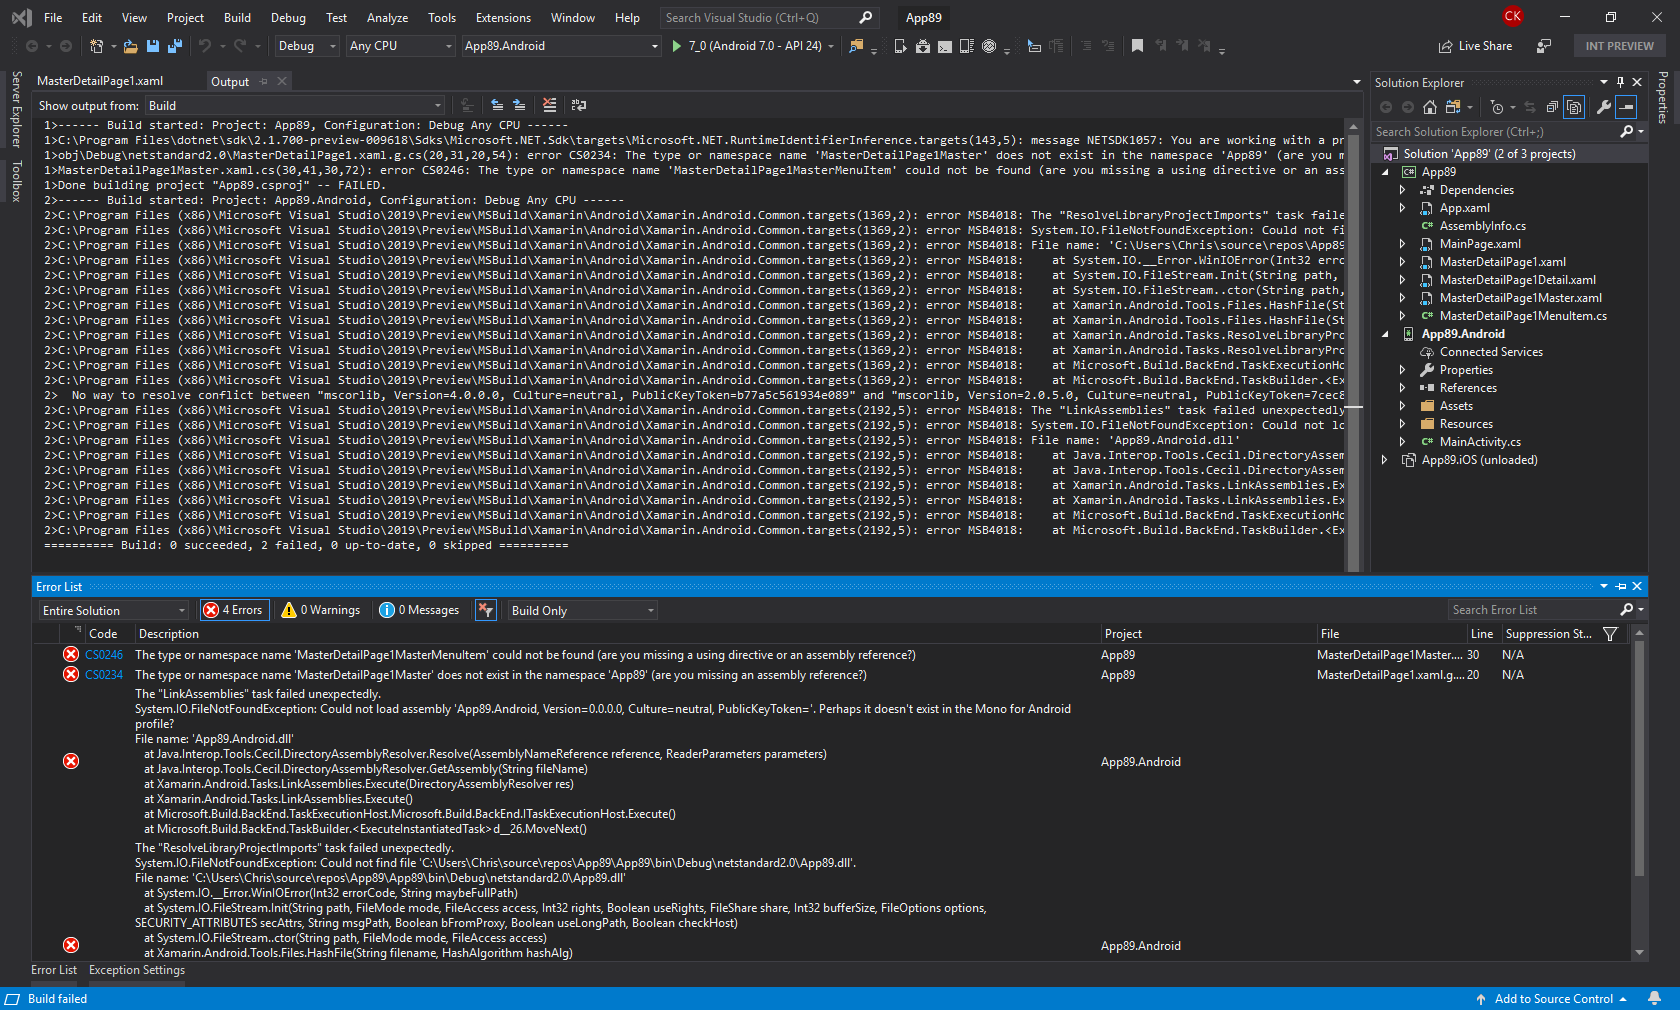Open the Build menu
This screenshot has width=1680, height=1010.
point(237,17)
